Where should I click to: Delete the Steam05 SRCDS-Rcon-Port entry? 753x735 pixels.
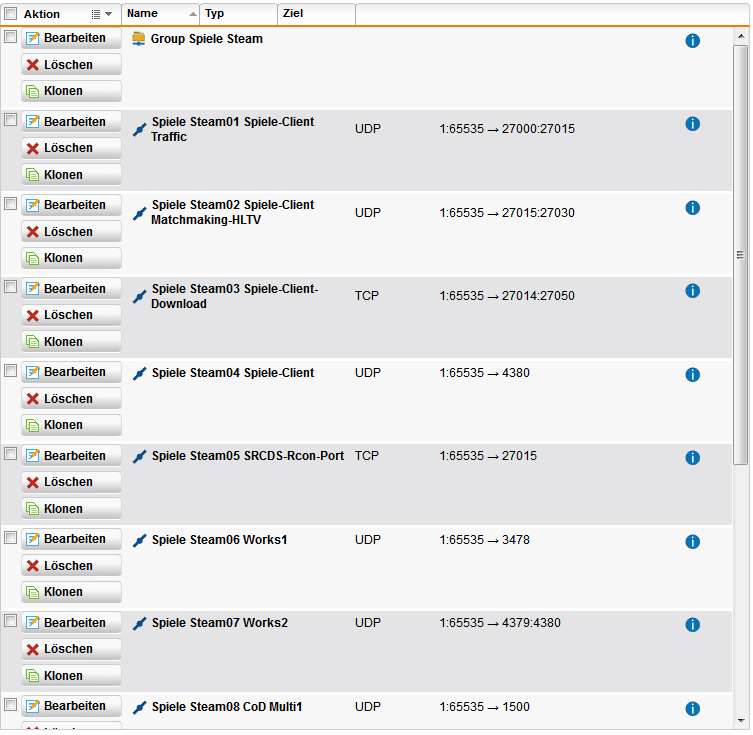click(x=71, y=482)
